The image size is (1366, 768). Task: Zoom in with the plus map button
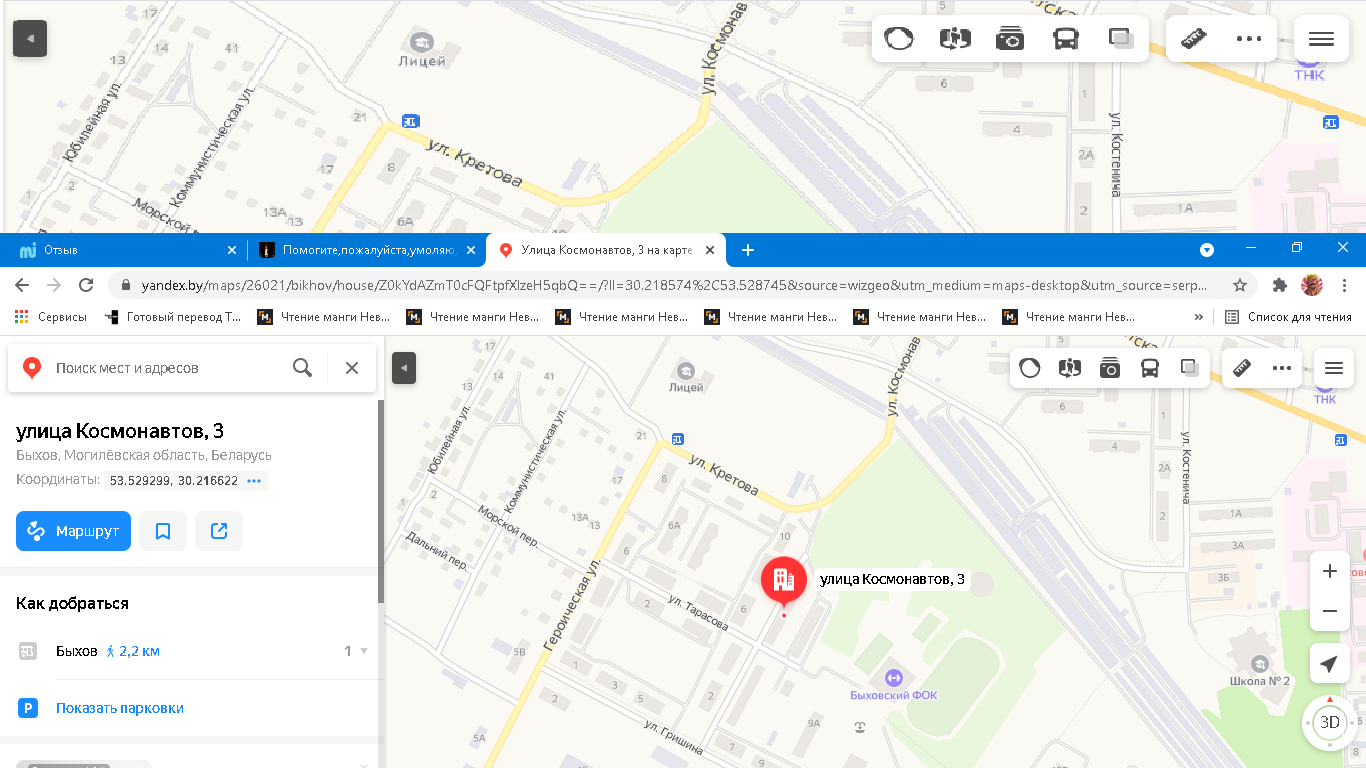(1329, 572)
